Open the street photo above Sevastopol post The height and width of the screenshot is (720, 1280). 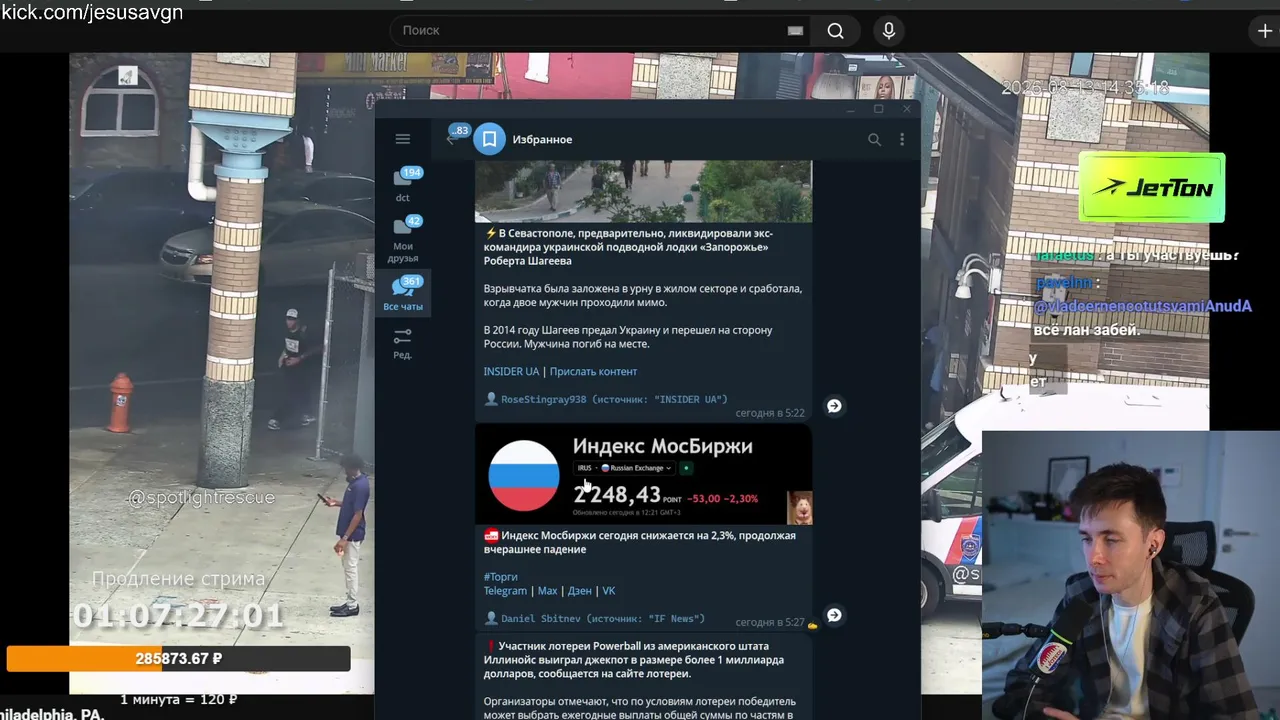(x=643, y=191)
